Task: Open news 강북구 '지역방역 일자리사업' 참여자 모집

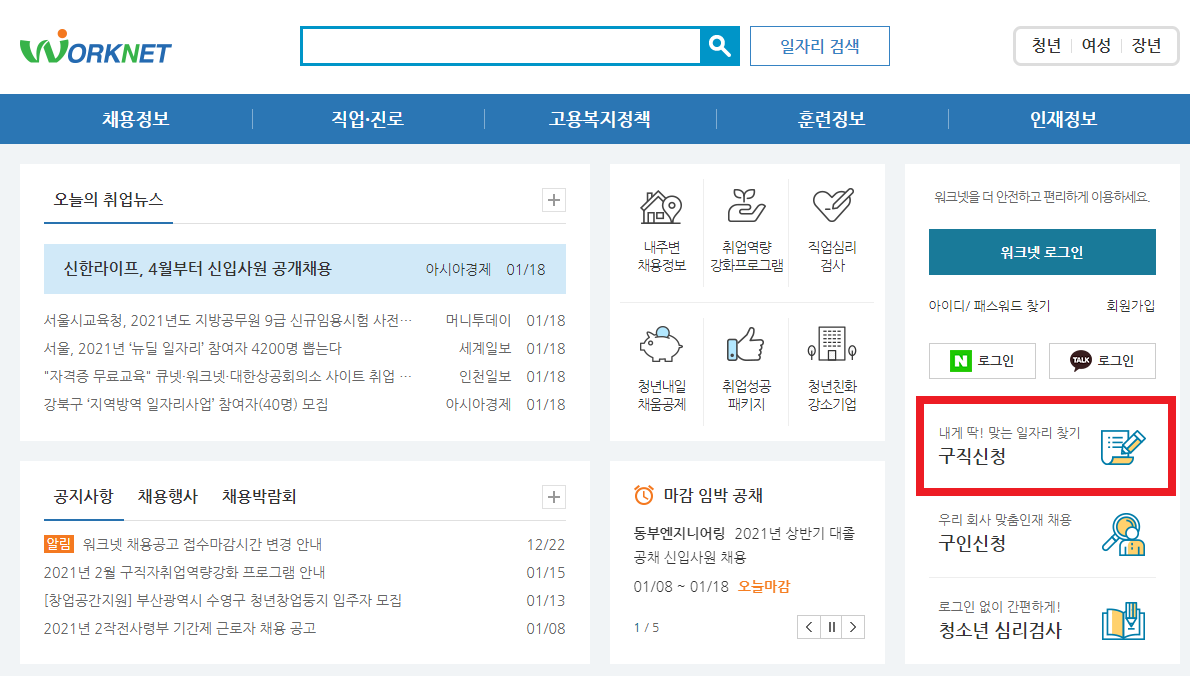Action: click(186, 404)
